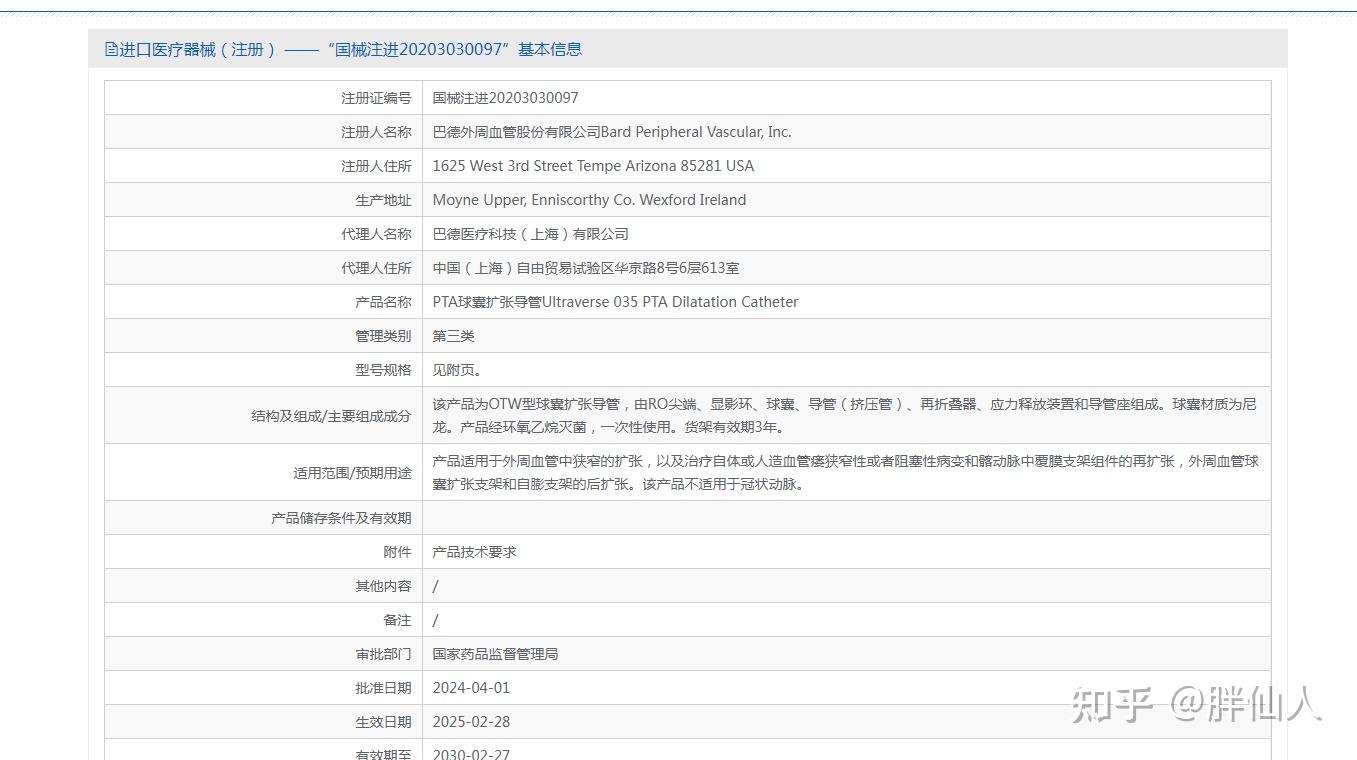
Task: Click the 附件 label
Action: (397, 552)
